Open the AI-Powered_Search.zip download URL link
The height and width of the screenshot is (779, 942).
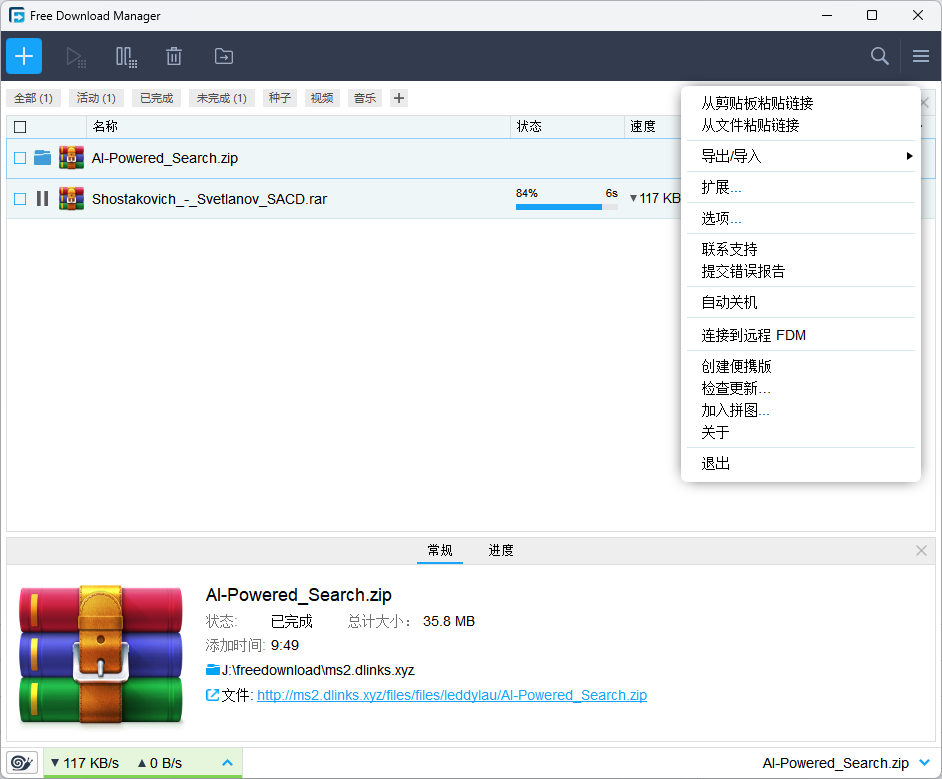click(x=452, y=695)
